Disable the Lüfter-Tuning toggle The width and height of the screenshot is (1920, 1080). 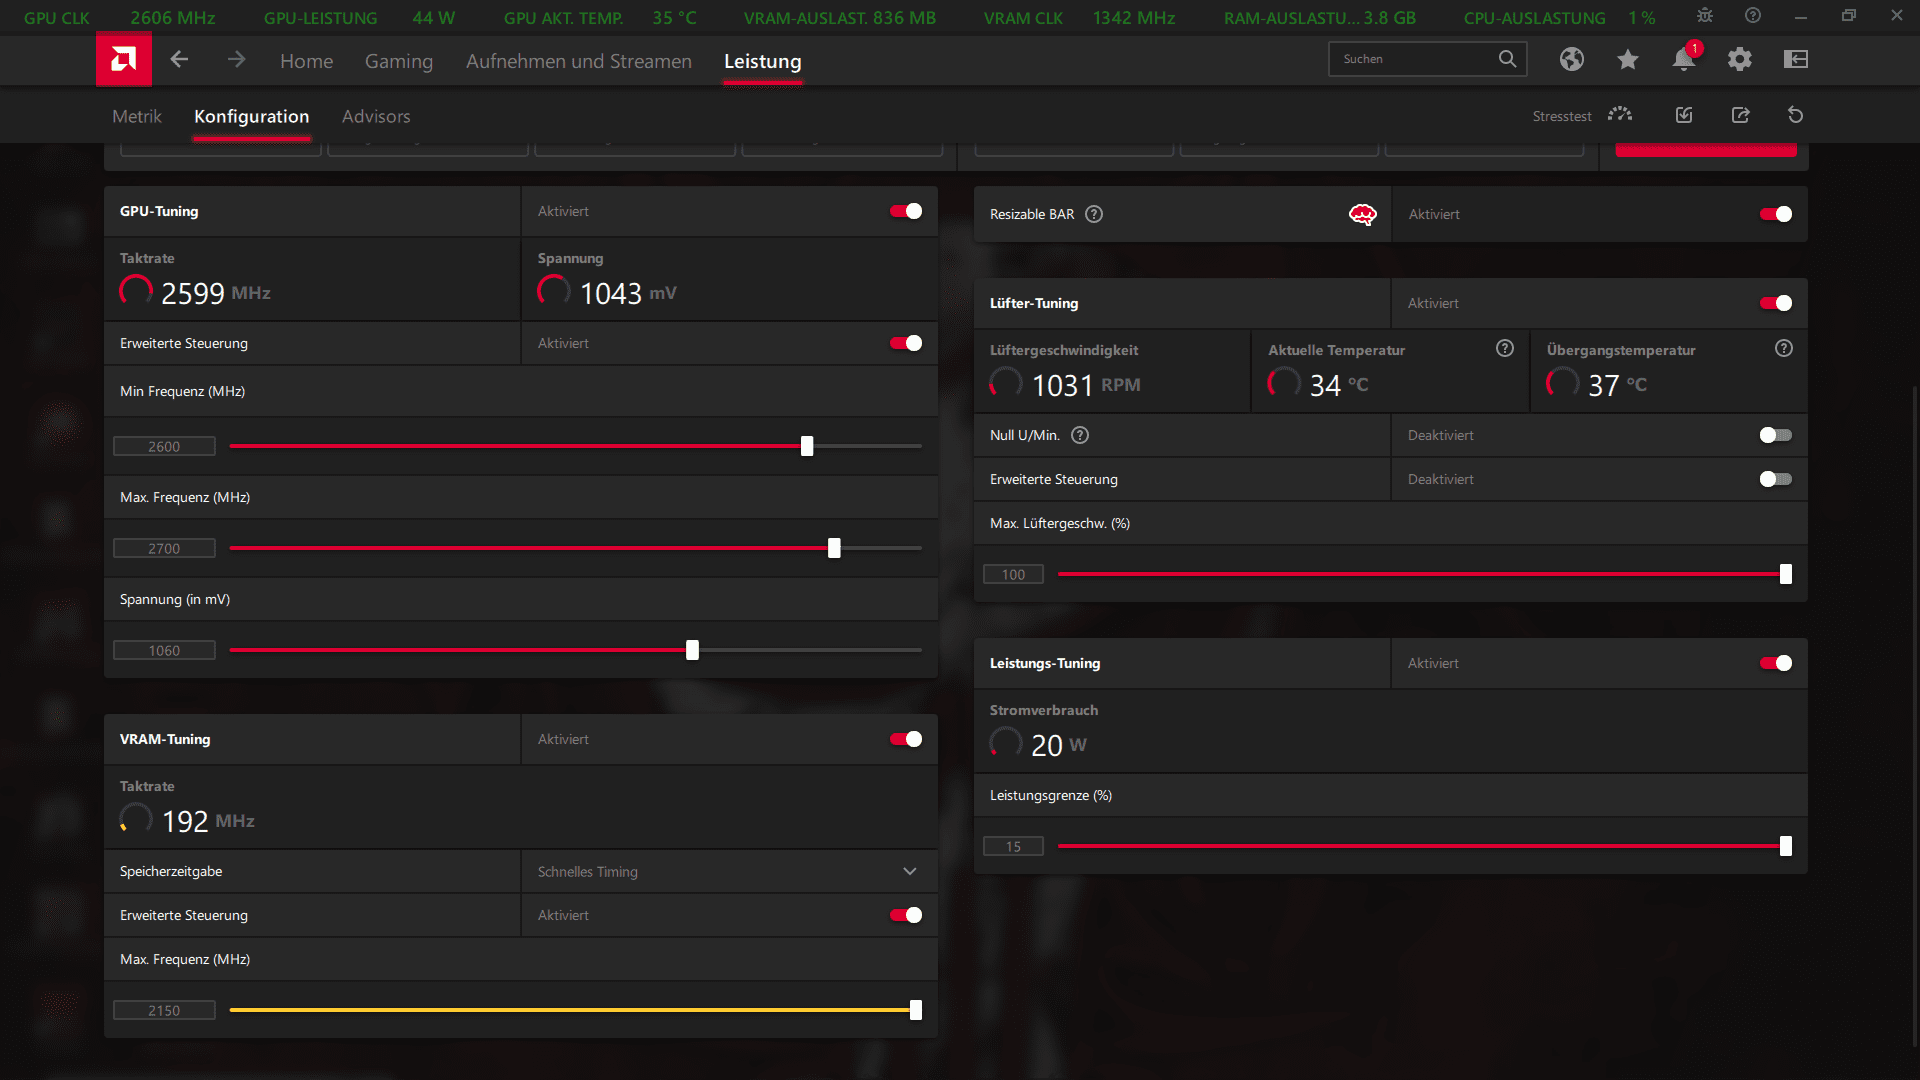(x=1776, y=303)
